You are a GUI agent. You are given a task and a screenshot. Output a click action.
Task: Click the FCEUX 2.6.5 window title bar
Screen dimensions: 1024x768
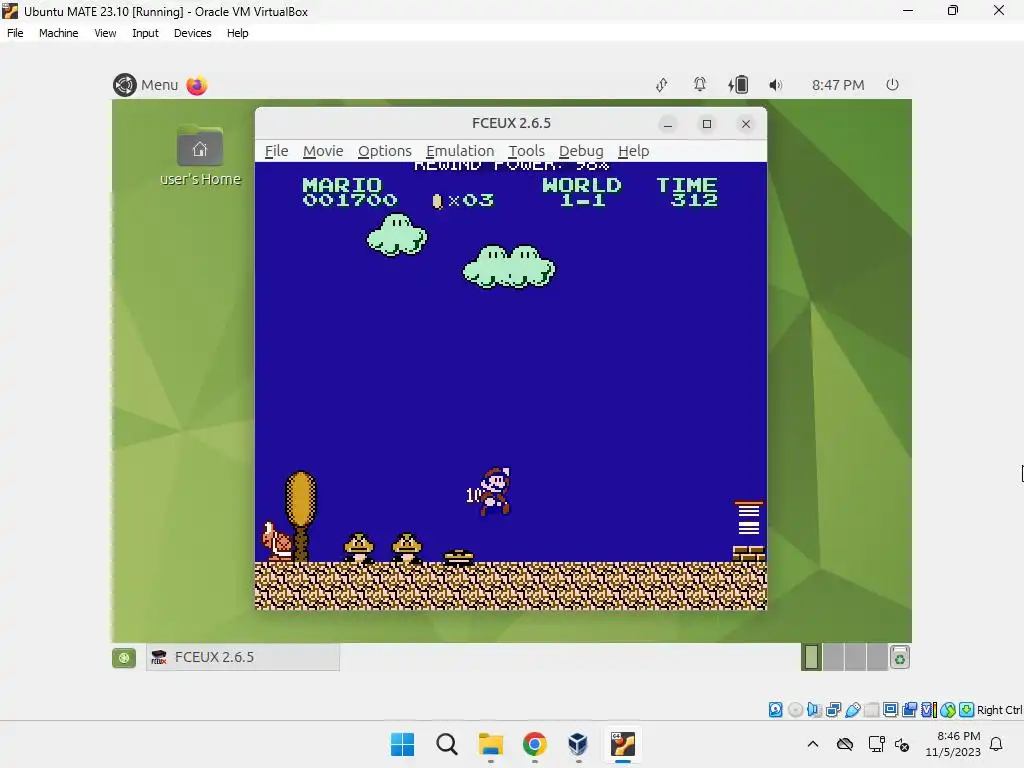[x=511, y=123]
